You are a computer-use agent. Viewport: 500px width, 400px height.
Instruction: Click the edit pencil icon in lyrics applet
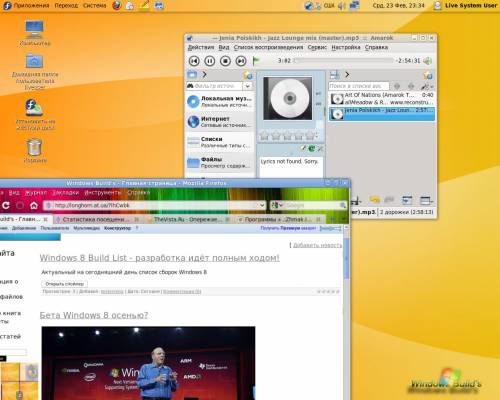[303, 149]
